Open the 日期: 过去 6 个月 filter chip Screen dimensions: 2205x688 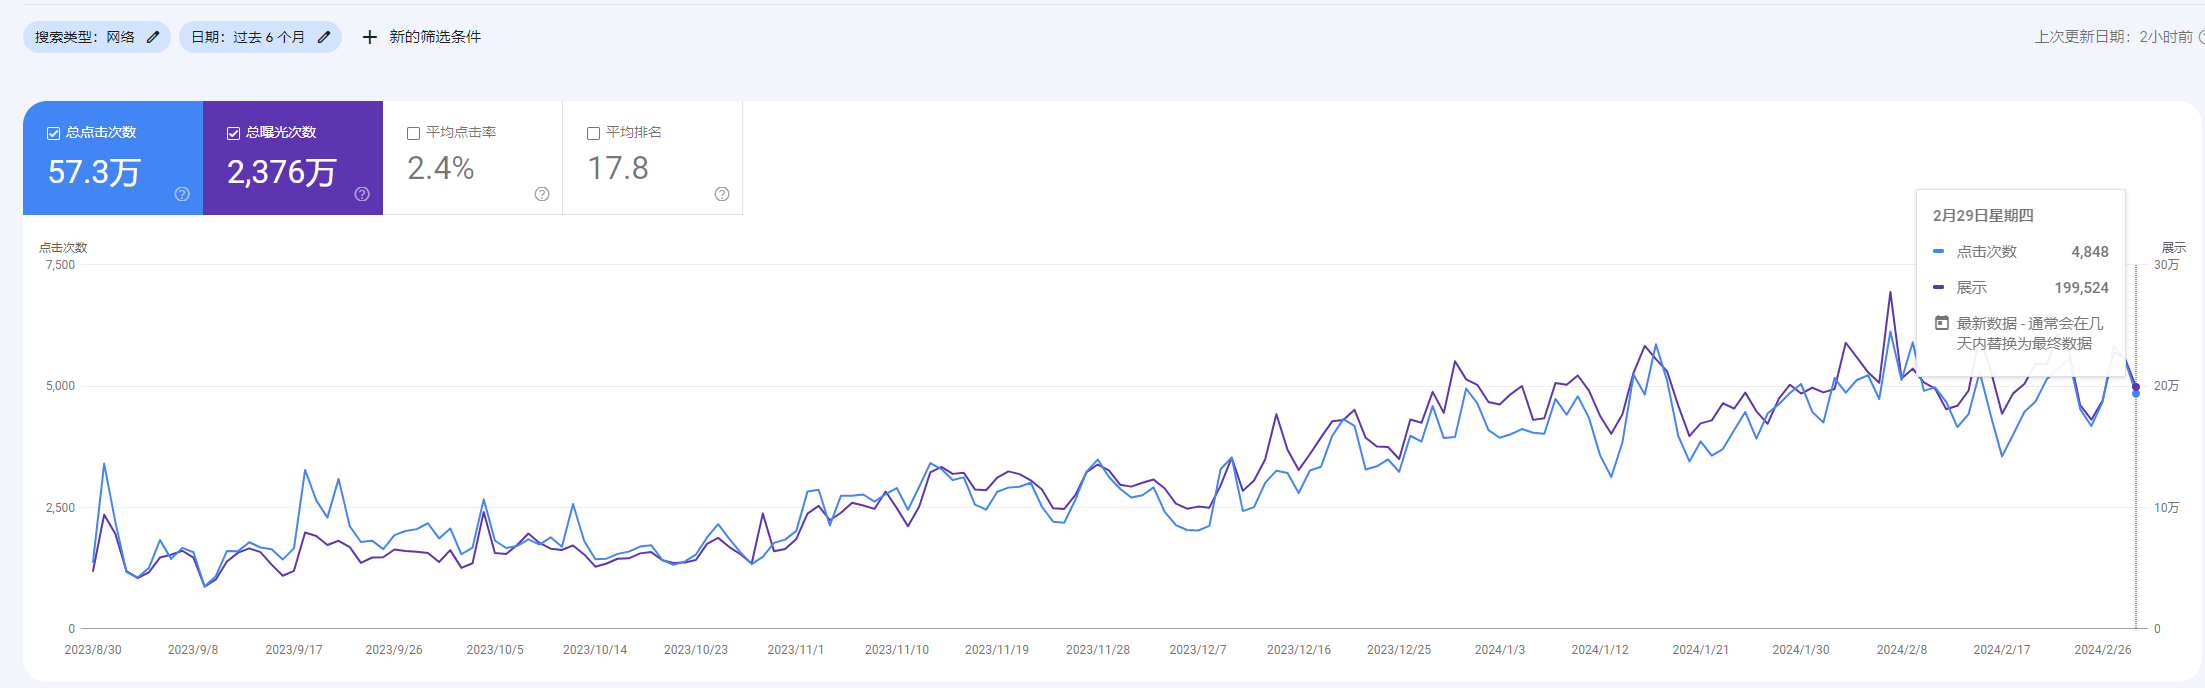[x=248, y=37]
